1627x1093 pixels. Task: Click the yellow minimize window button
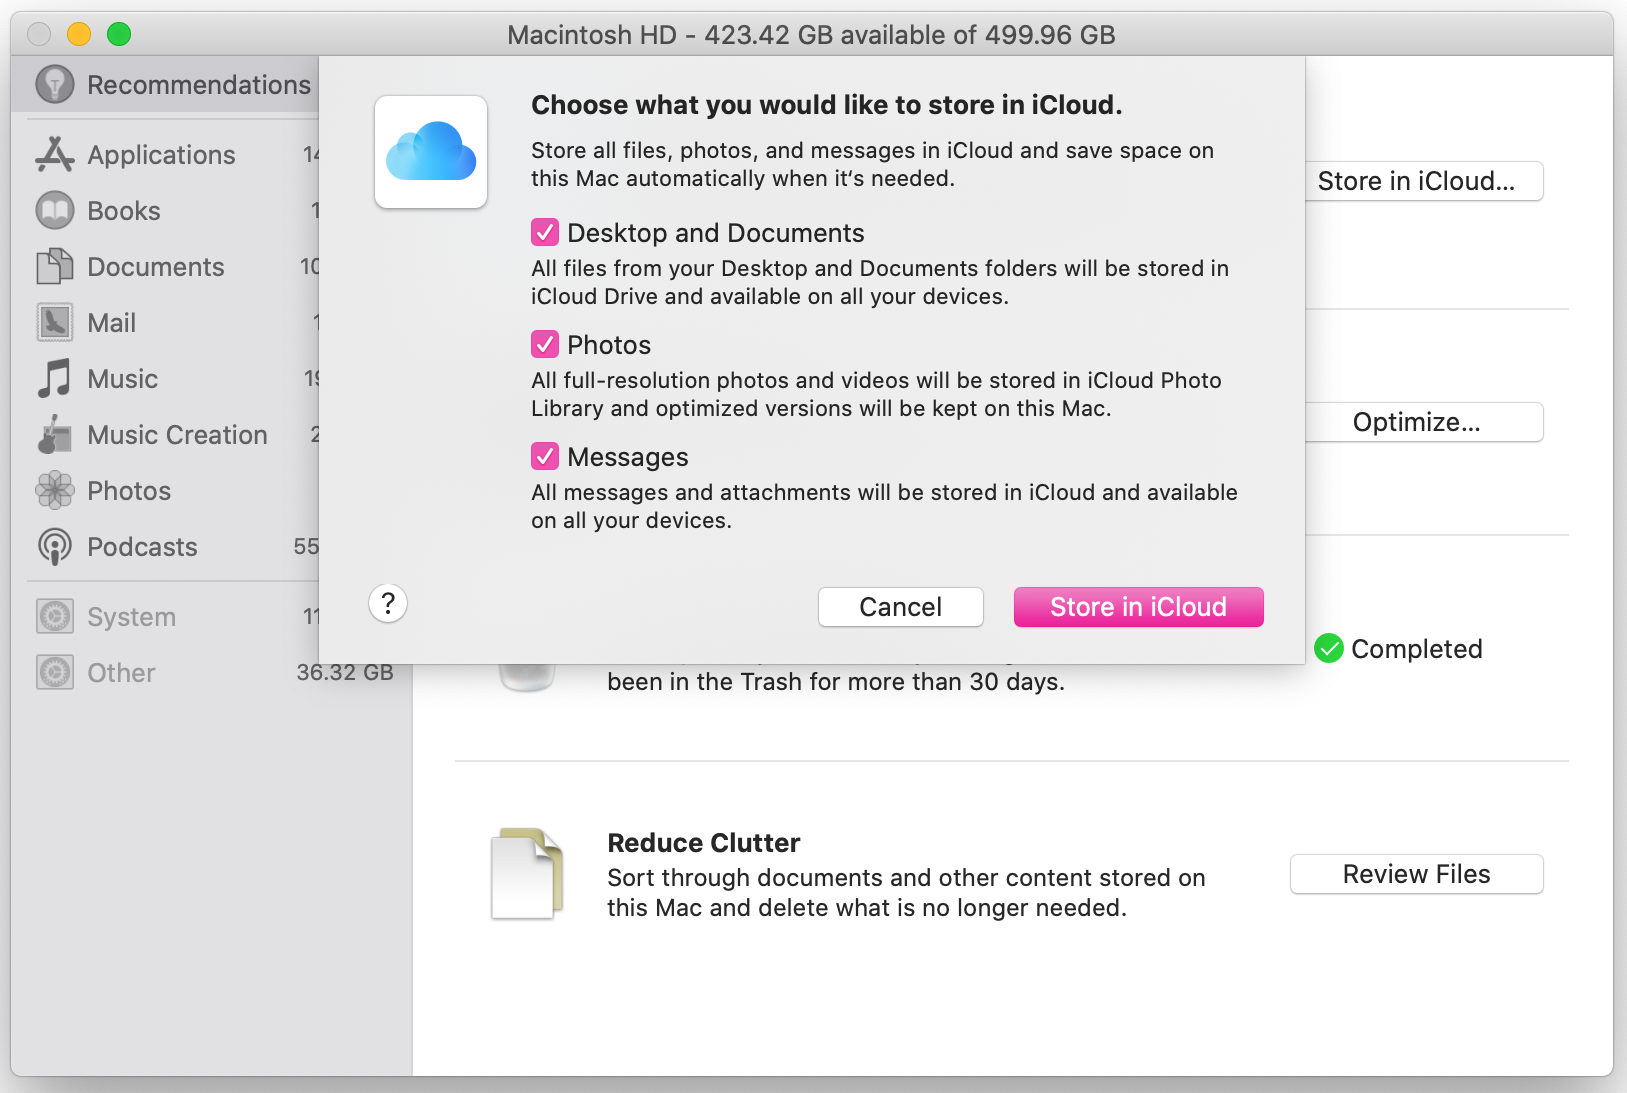coord(79,34)
